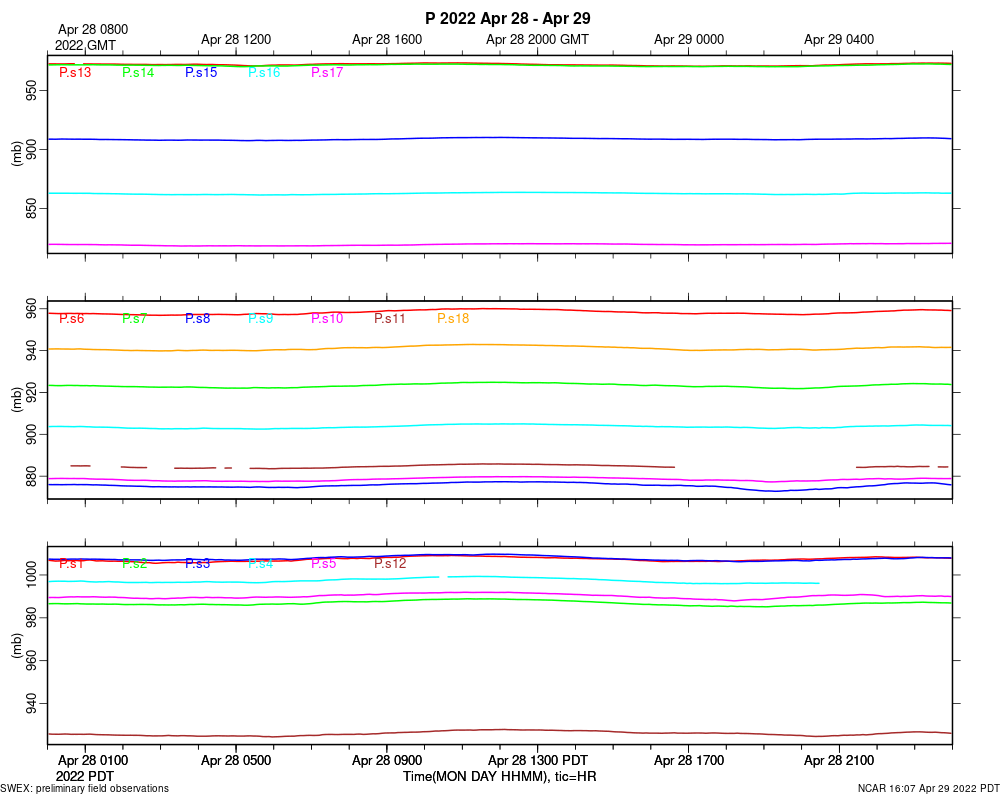Click the bottom axis label 'Apr 28 0500'
Screen dimensions: 1000x800
point(236,760)
